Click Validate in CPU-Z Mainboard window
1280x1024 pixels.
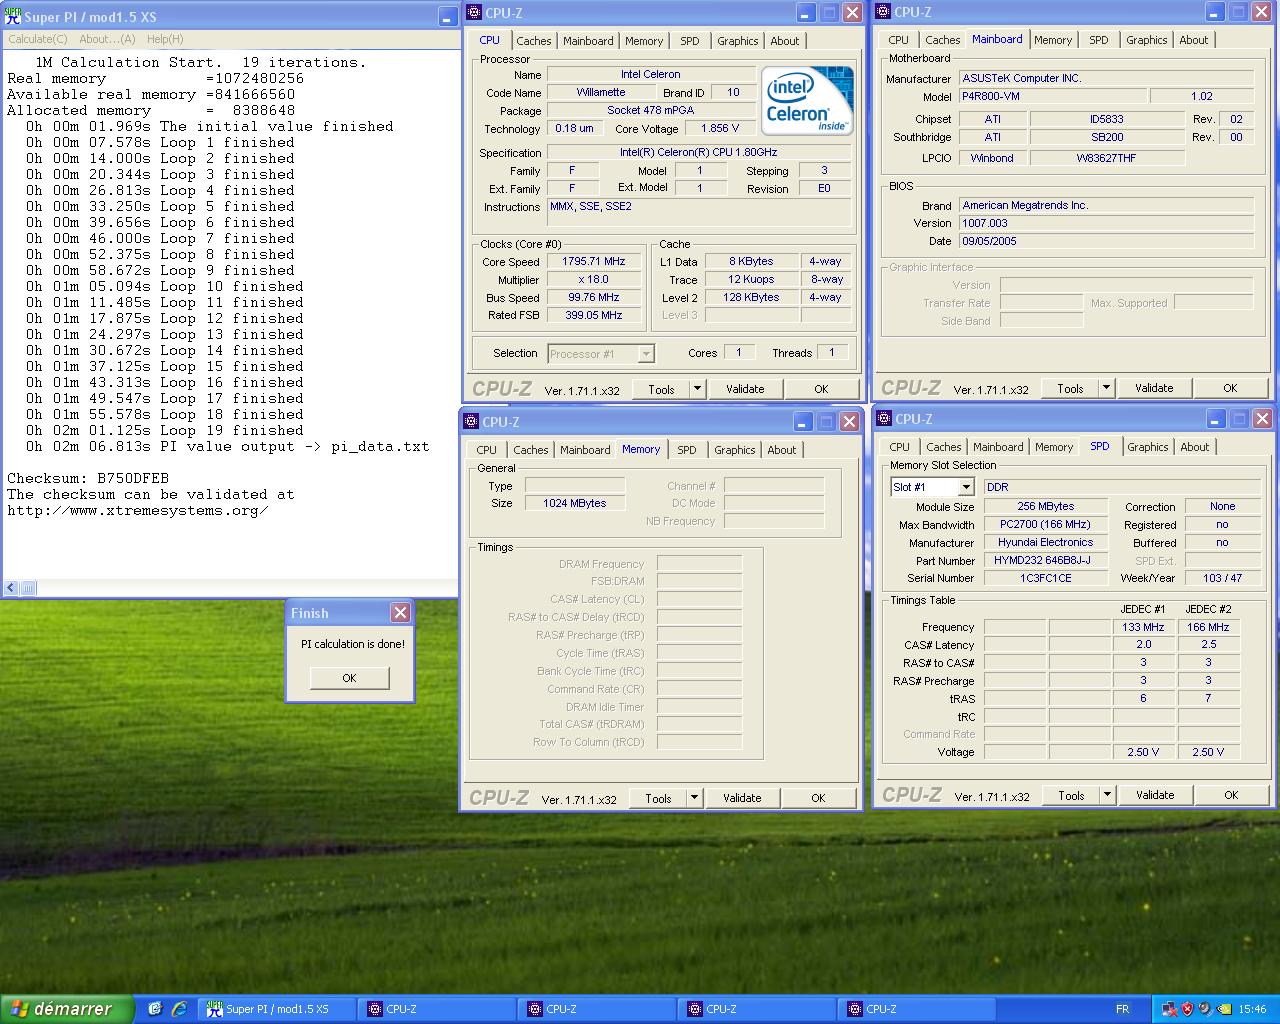pos(1154,388)
